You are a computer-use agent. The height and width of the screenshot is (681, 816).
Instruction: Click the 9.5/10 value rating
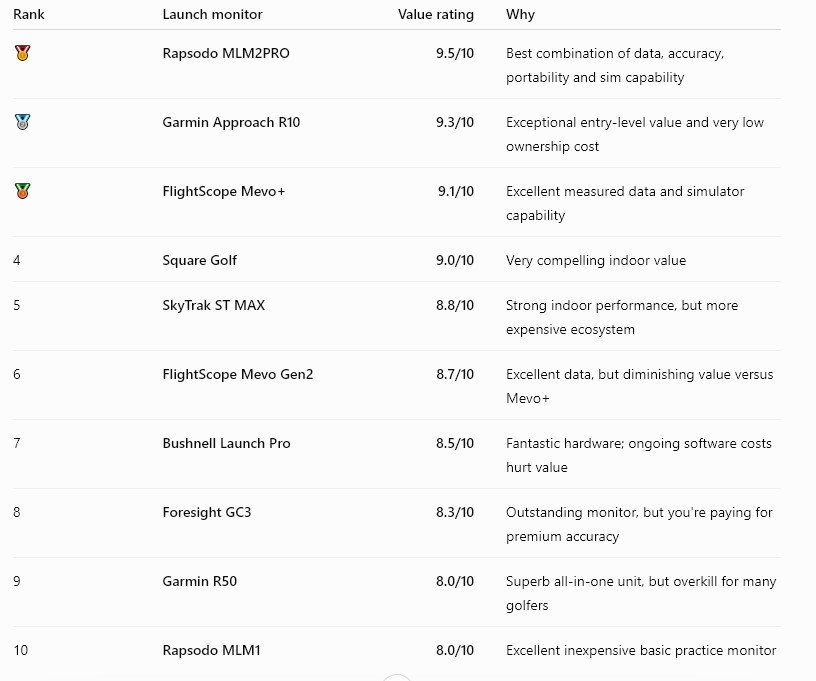coord(455,53)
